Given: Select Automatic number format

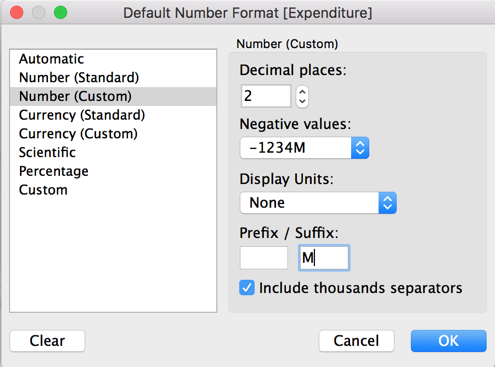Looking at the screenshot, I should [113, 59].
